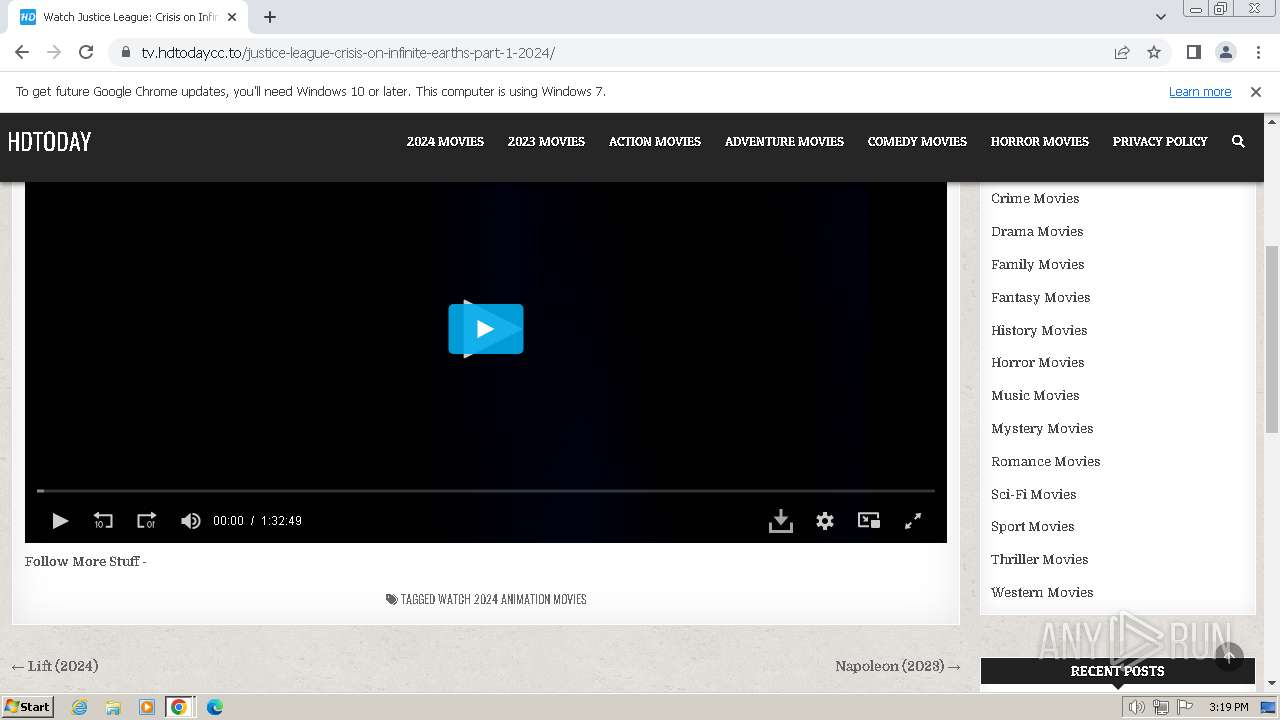Image resolution: width=1280 pixels, height=720 pixels.
Task: Share this page icon in address bar
Action: [1122, 52]
